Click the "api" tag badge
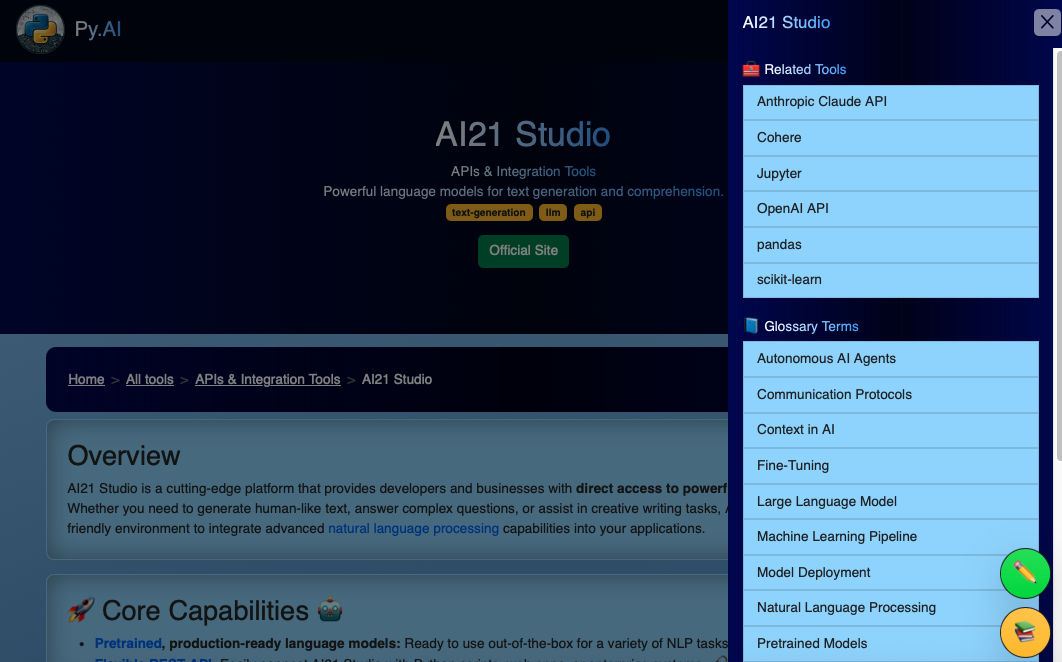 (588, 212)
